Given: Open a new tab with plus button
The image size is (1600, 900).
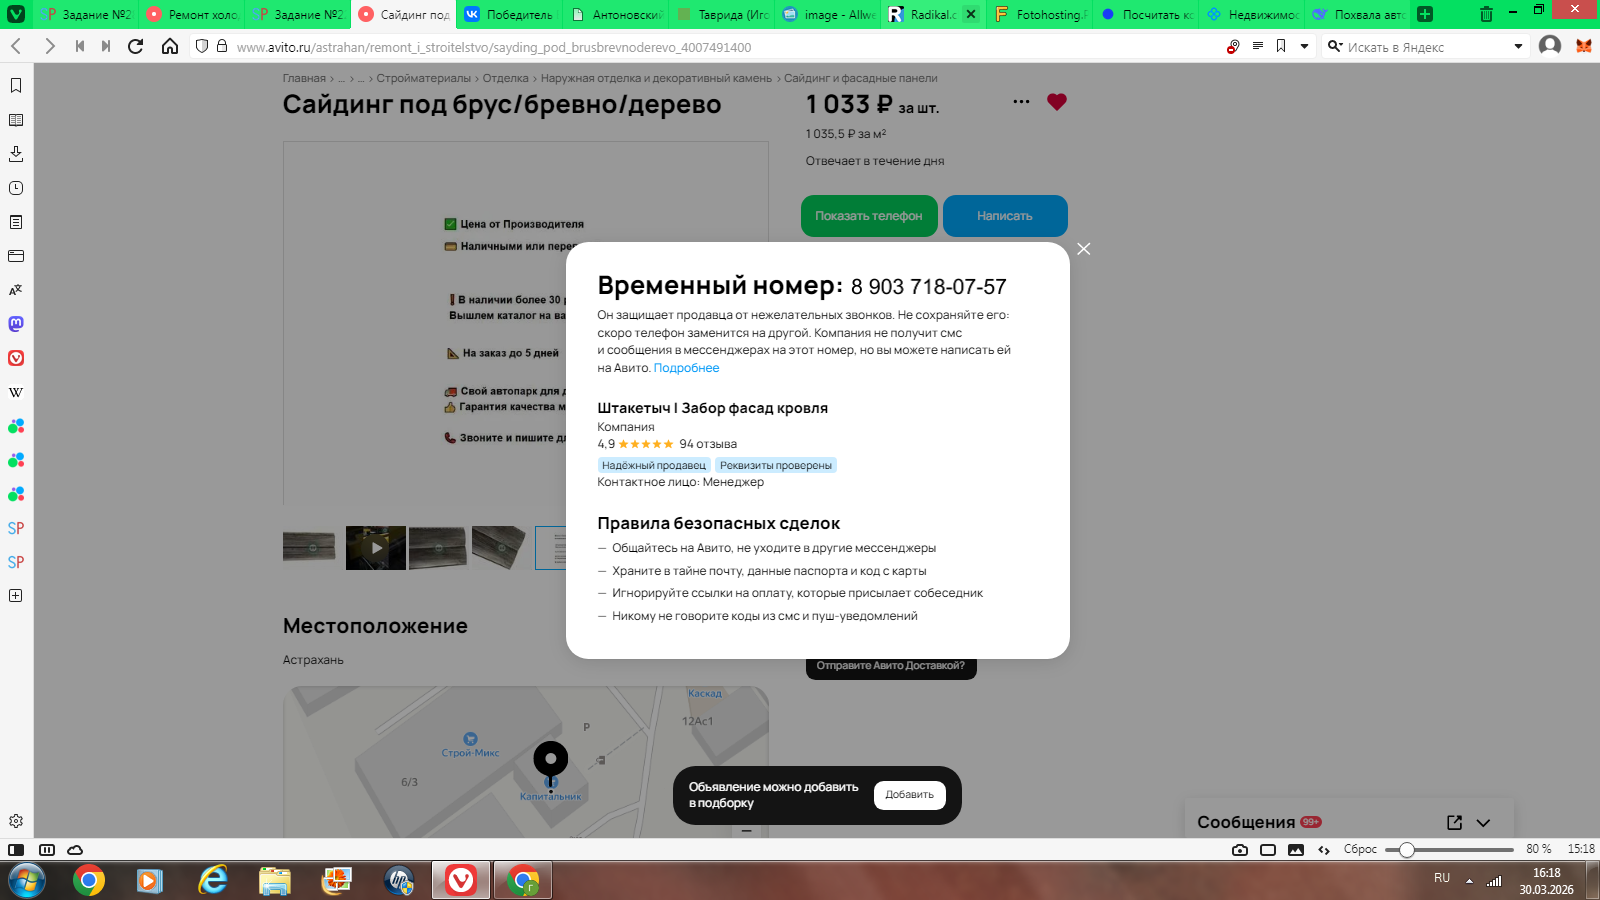Looking at the screenshot, I should coord(1425,14).
